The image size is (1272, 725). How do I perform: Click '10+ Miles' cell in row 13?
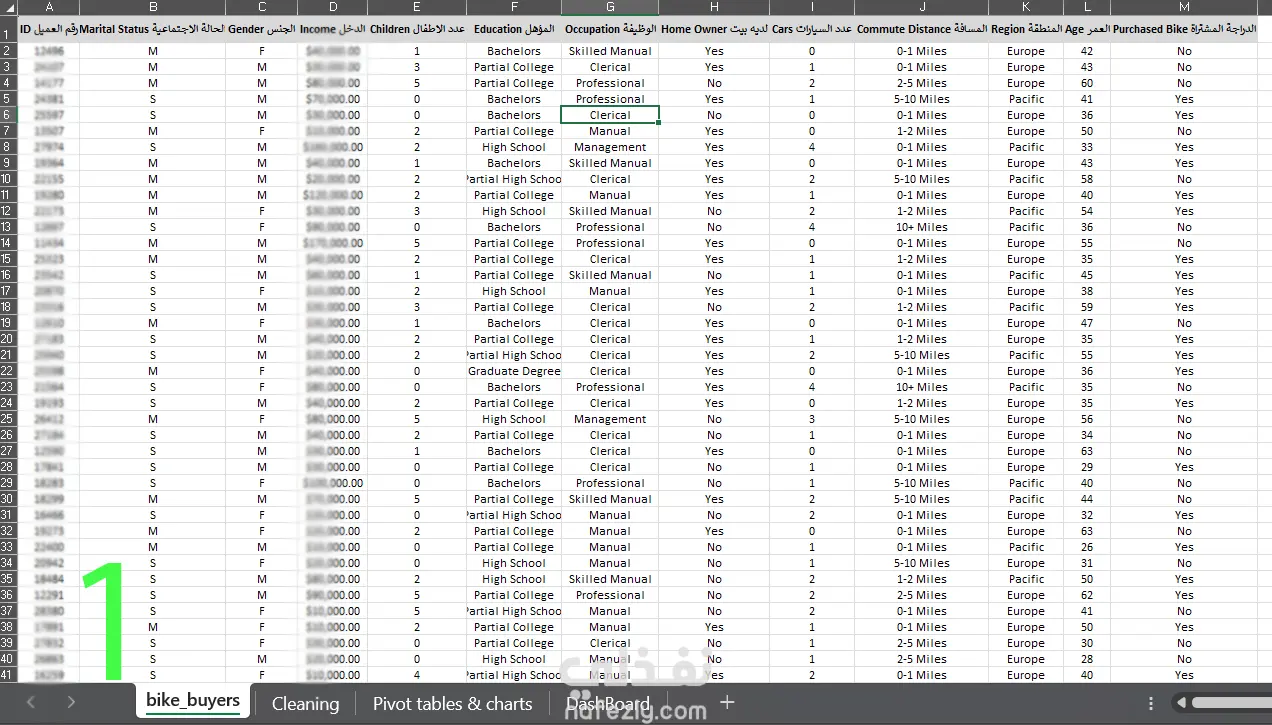921,227
